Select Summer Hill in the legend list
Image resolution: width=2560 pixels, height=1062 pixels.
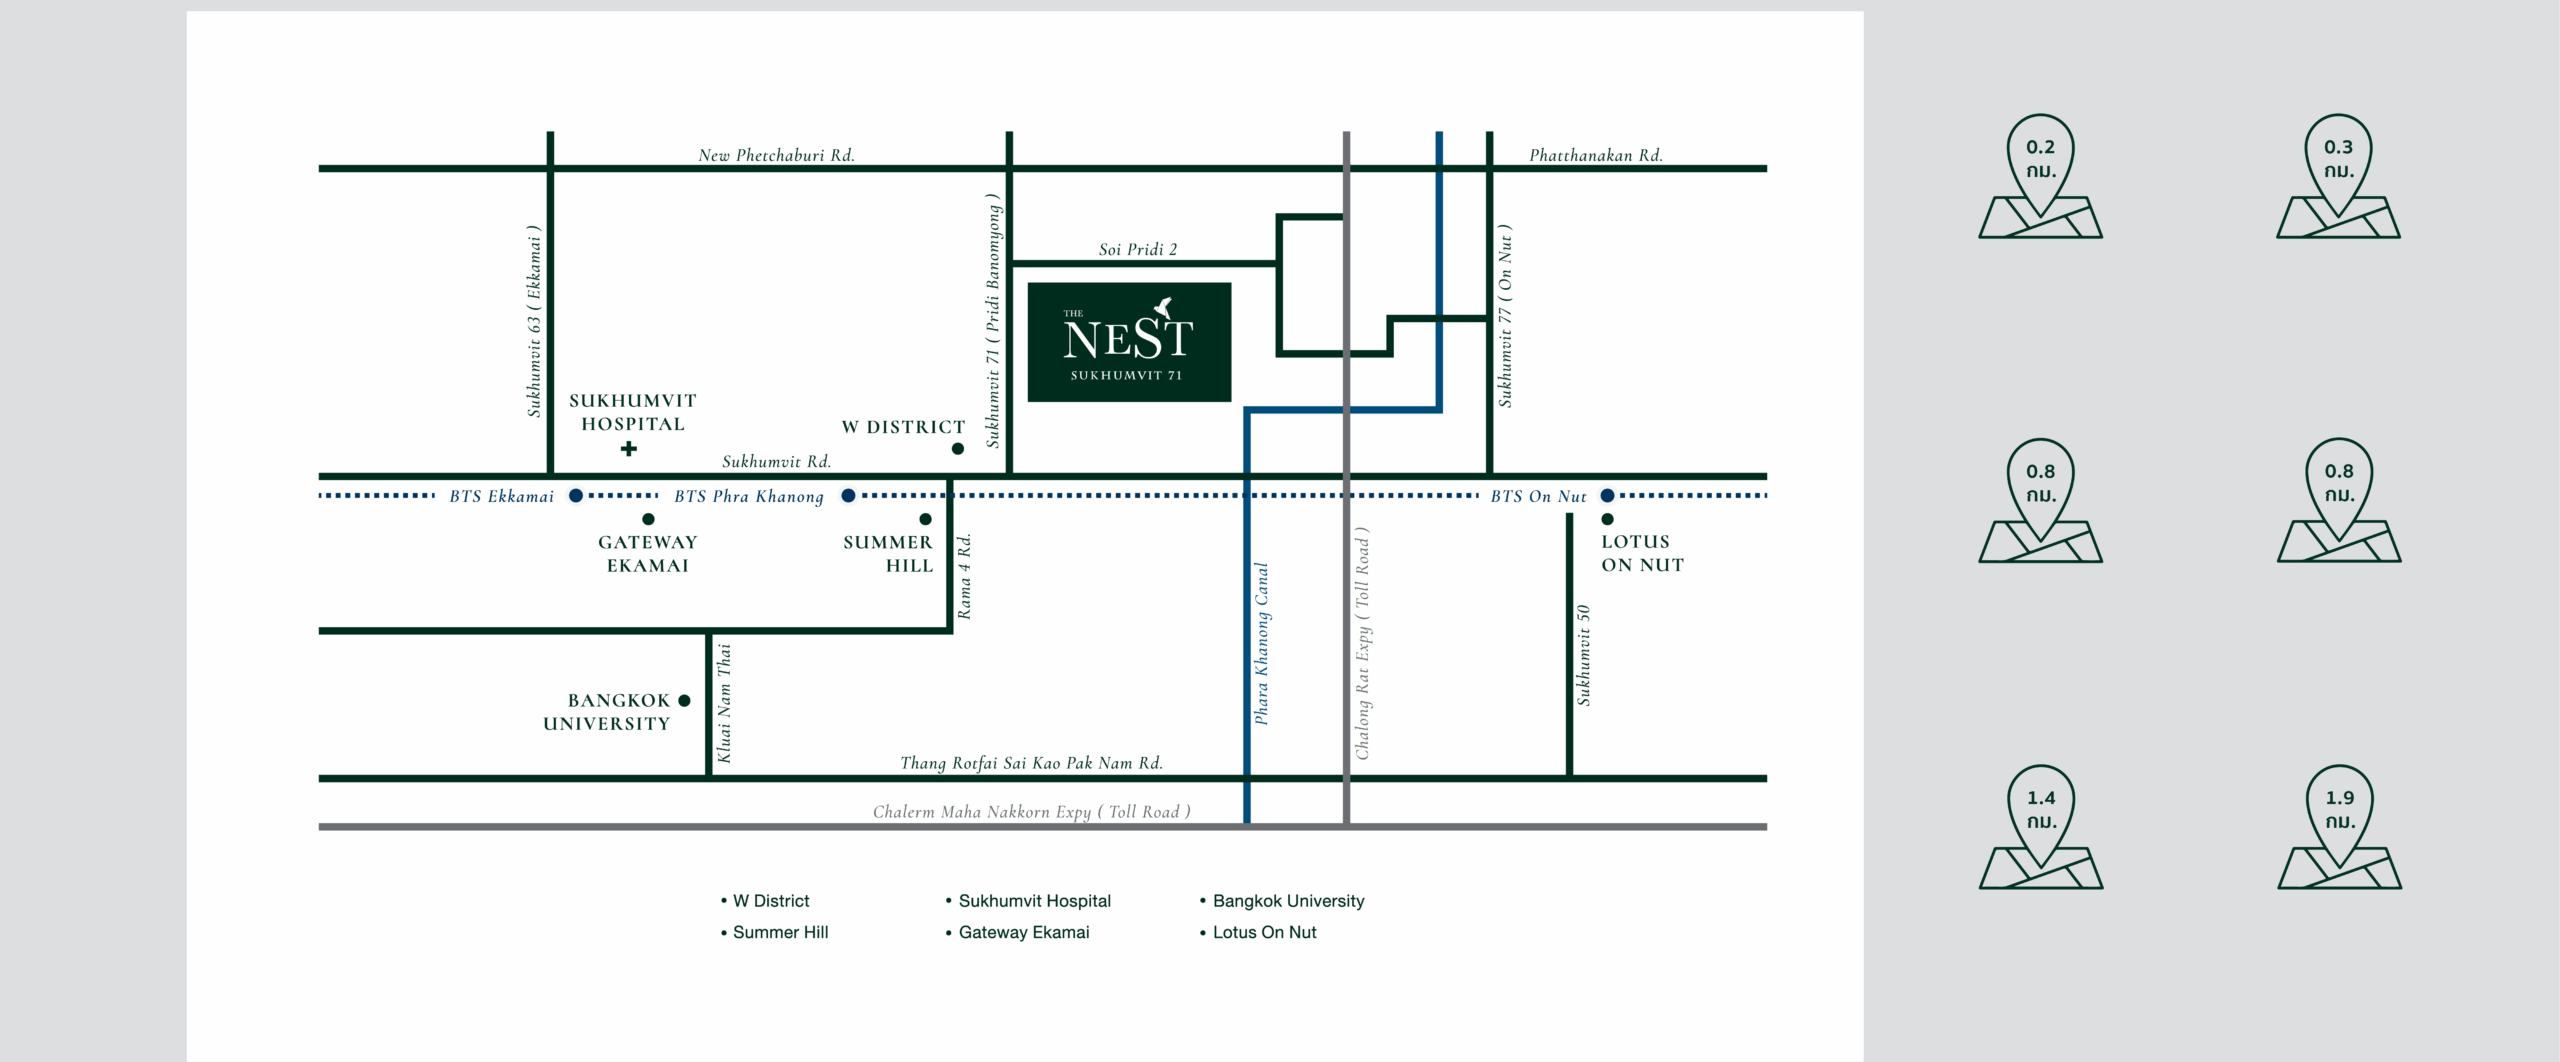(780, 932)
